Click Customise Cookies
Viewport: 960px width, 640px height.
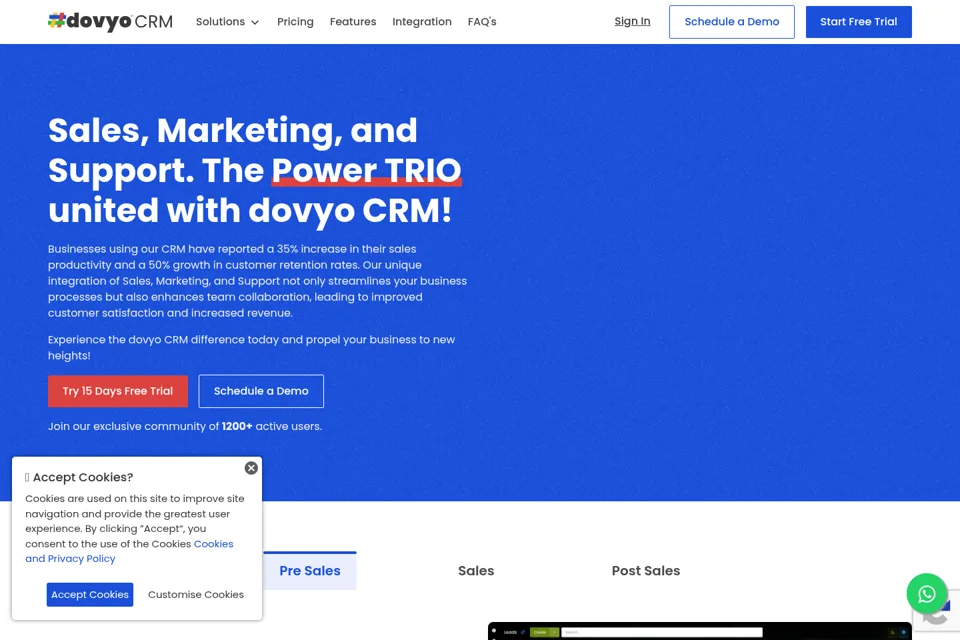196,595
